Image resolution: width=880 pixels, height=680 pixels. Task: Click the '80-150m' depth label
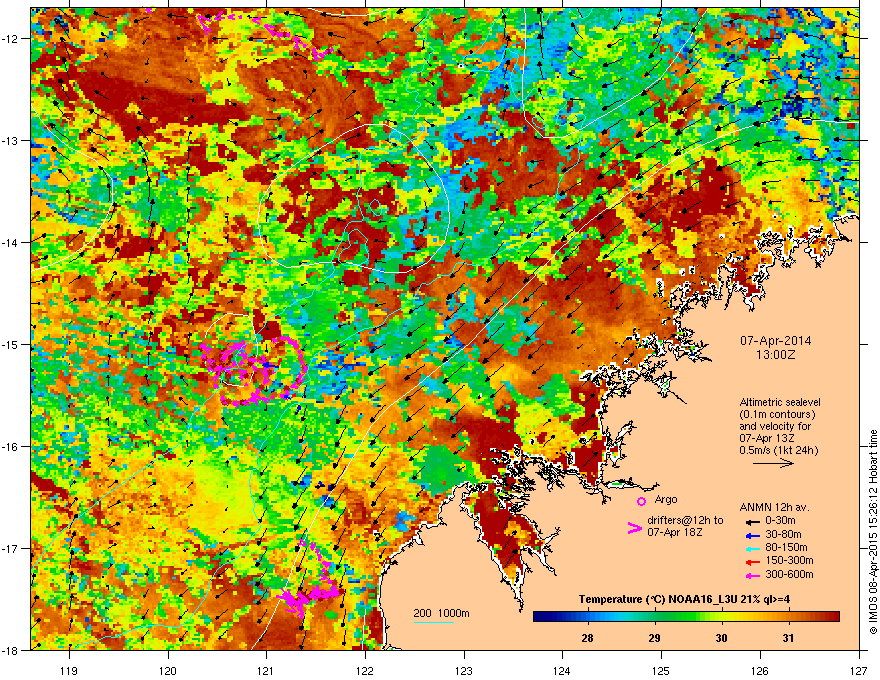786,547
